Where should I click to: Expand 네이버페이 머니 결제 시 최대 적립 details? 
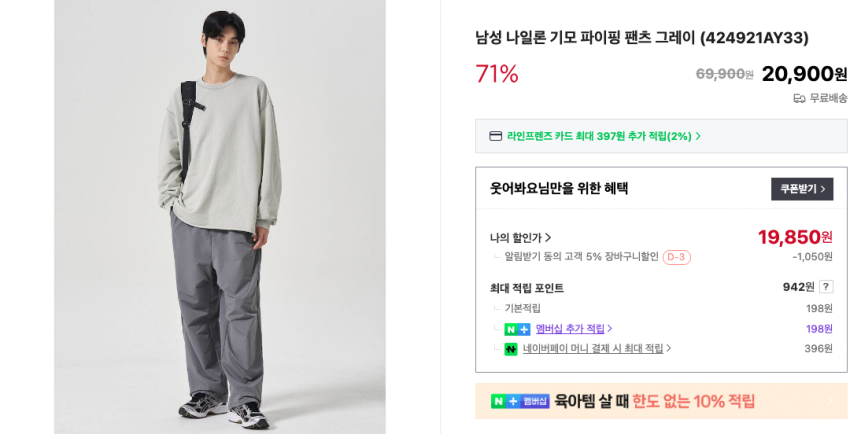597,349
